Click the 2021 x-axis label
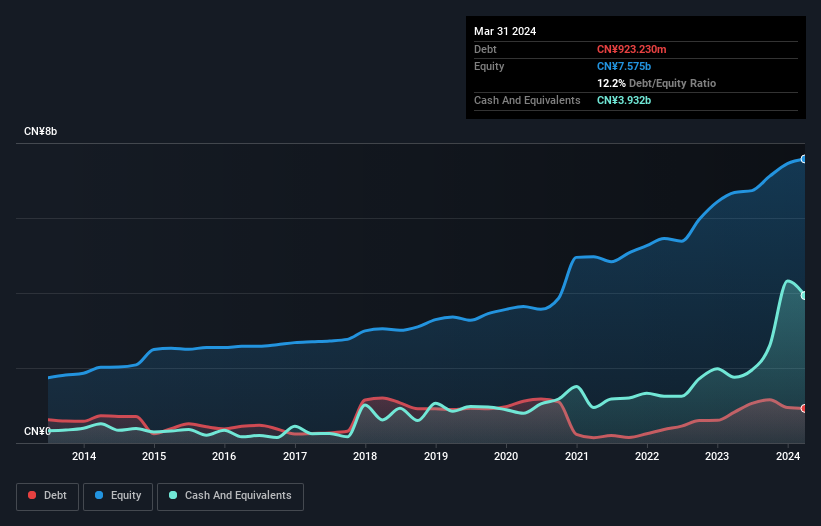 [x=576, y=456]
